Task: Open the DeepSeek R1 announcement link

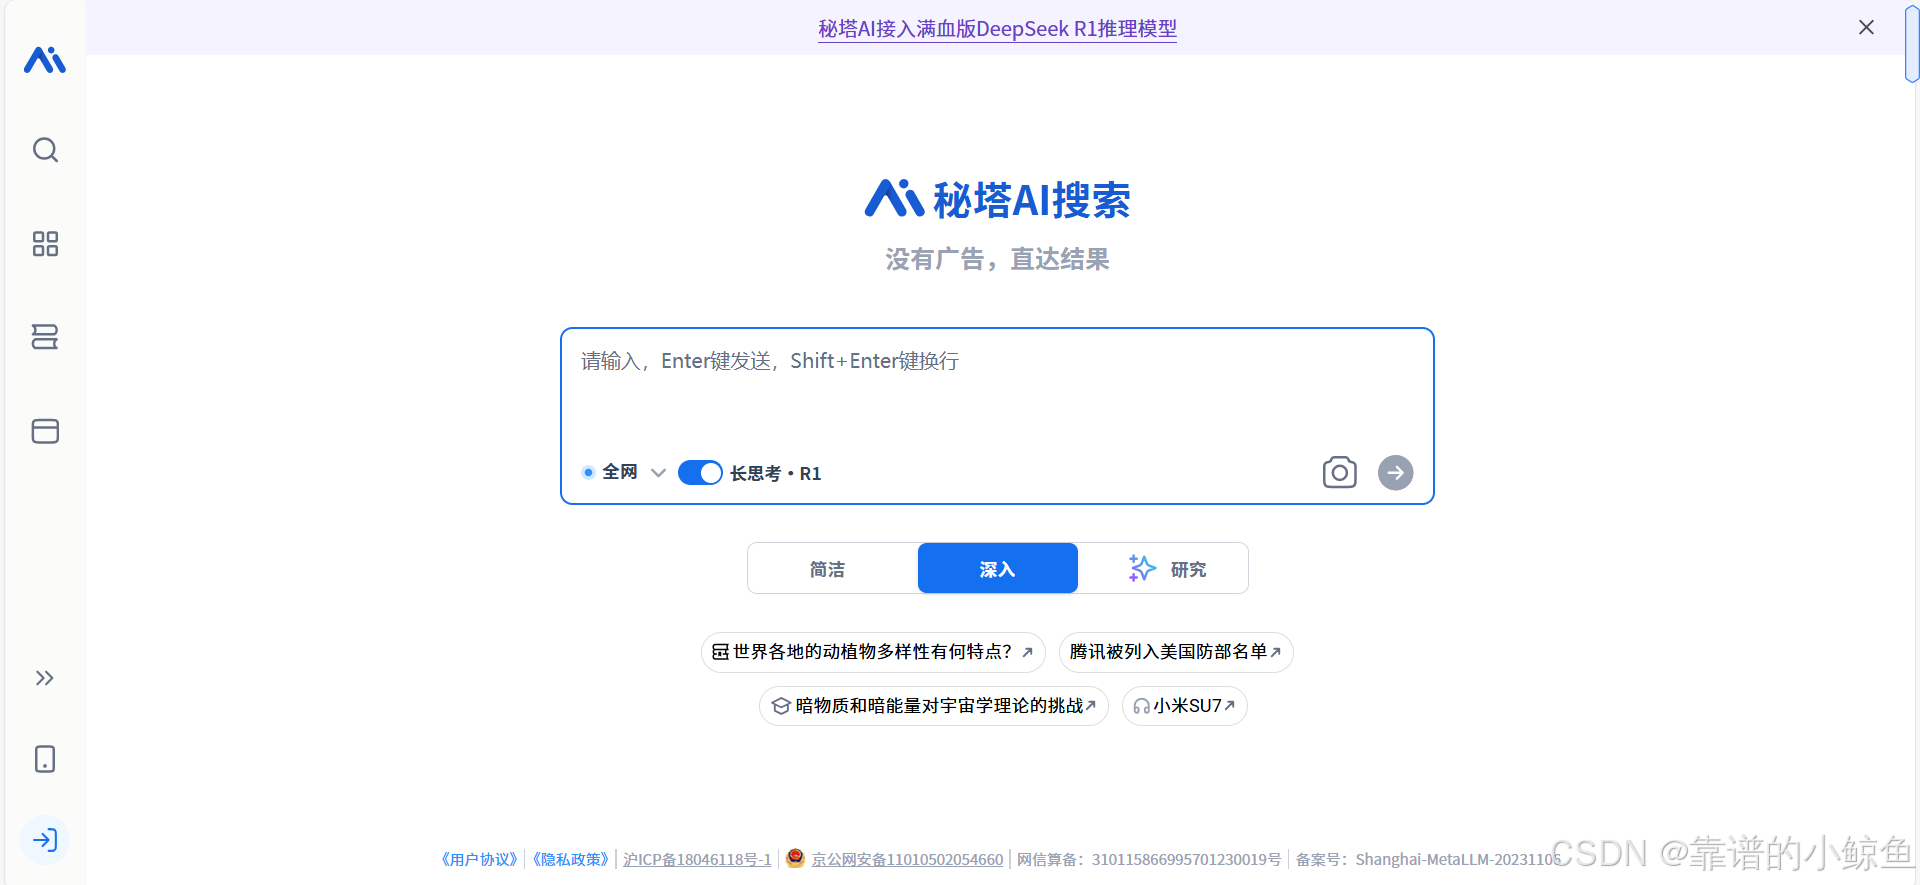Action: pos(997,29)
